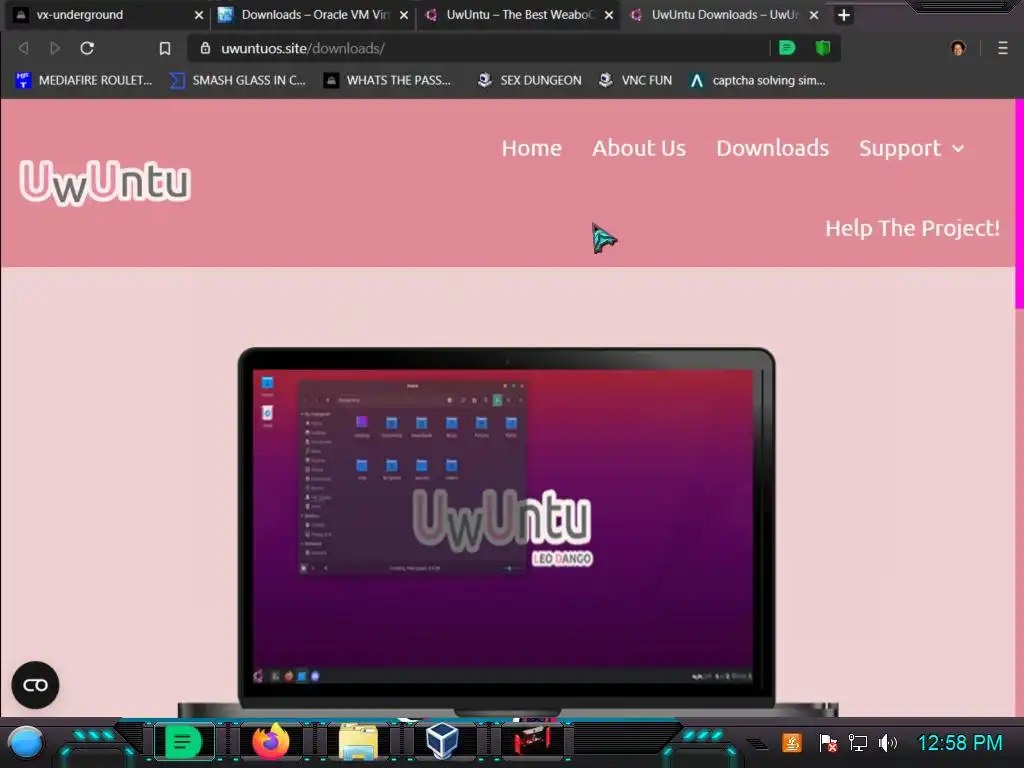Switch to the UwUntu – The Best Weabo tab

pos(519,14)
